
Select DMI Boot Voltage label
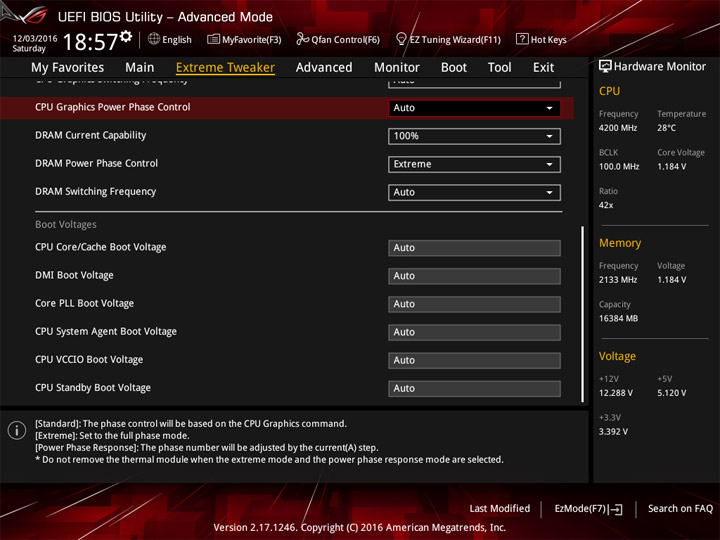pyautogui.click(x=74, y=275)
